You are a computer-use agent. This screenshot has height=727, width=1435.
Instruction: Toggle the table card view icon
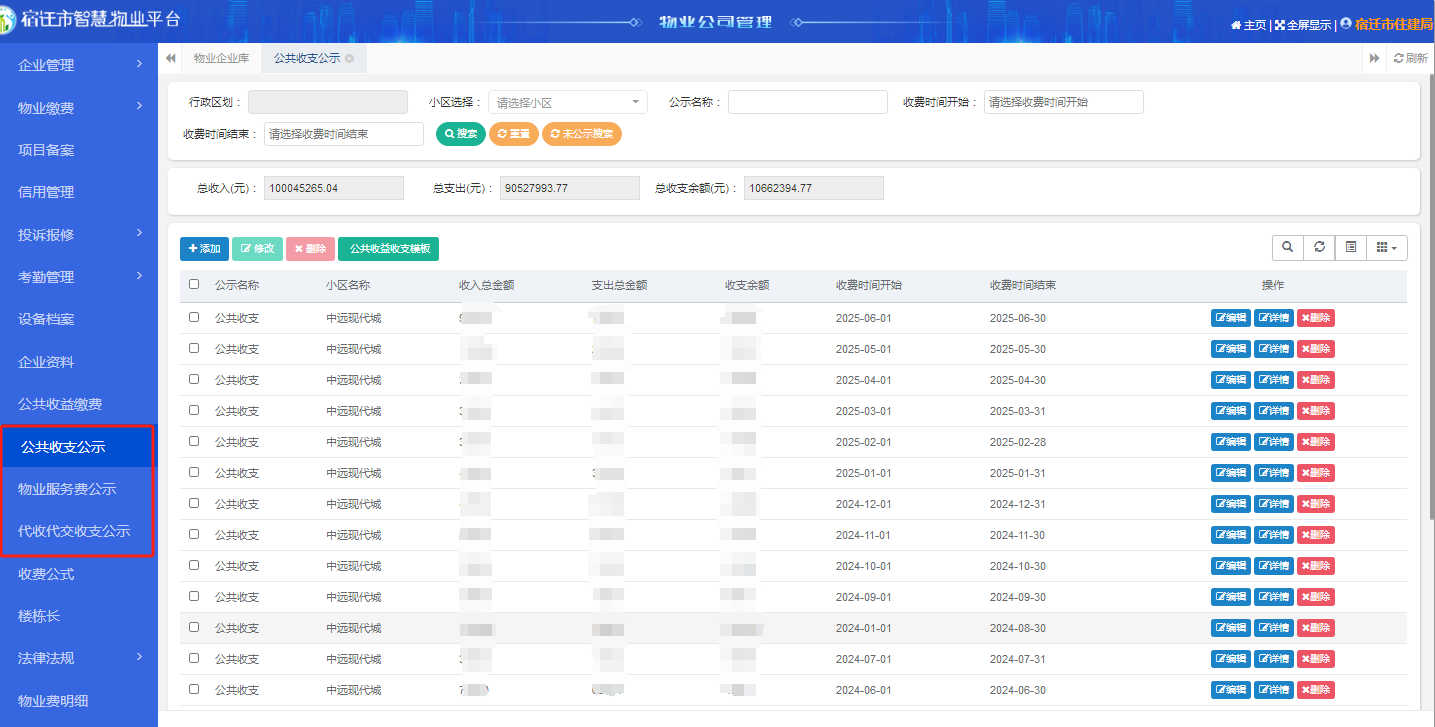1351,247
